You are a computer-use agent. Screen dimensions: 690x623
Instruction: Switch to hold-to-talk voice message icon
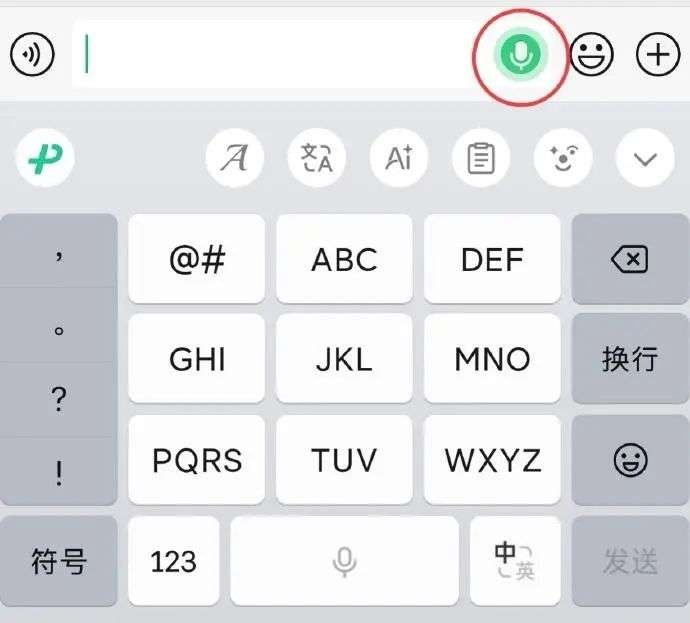[x=32, y=55]
